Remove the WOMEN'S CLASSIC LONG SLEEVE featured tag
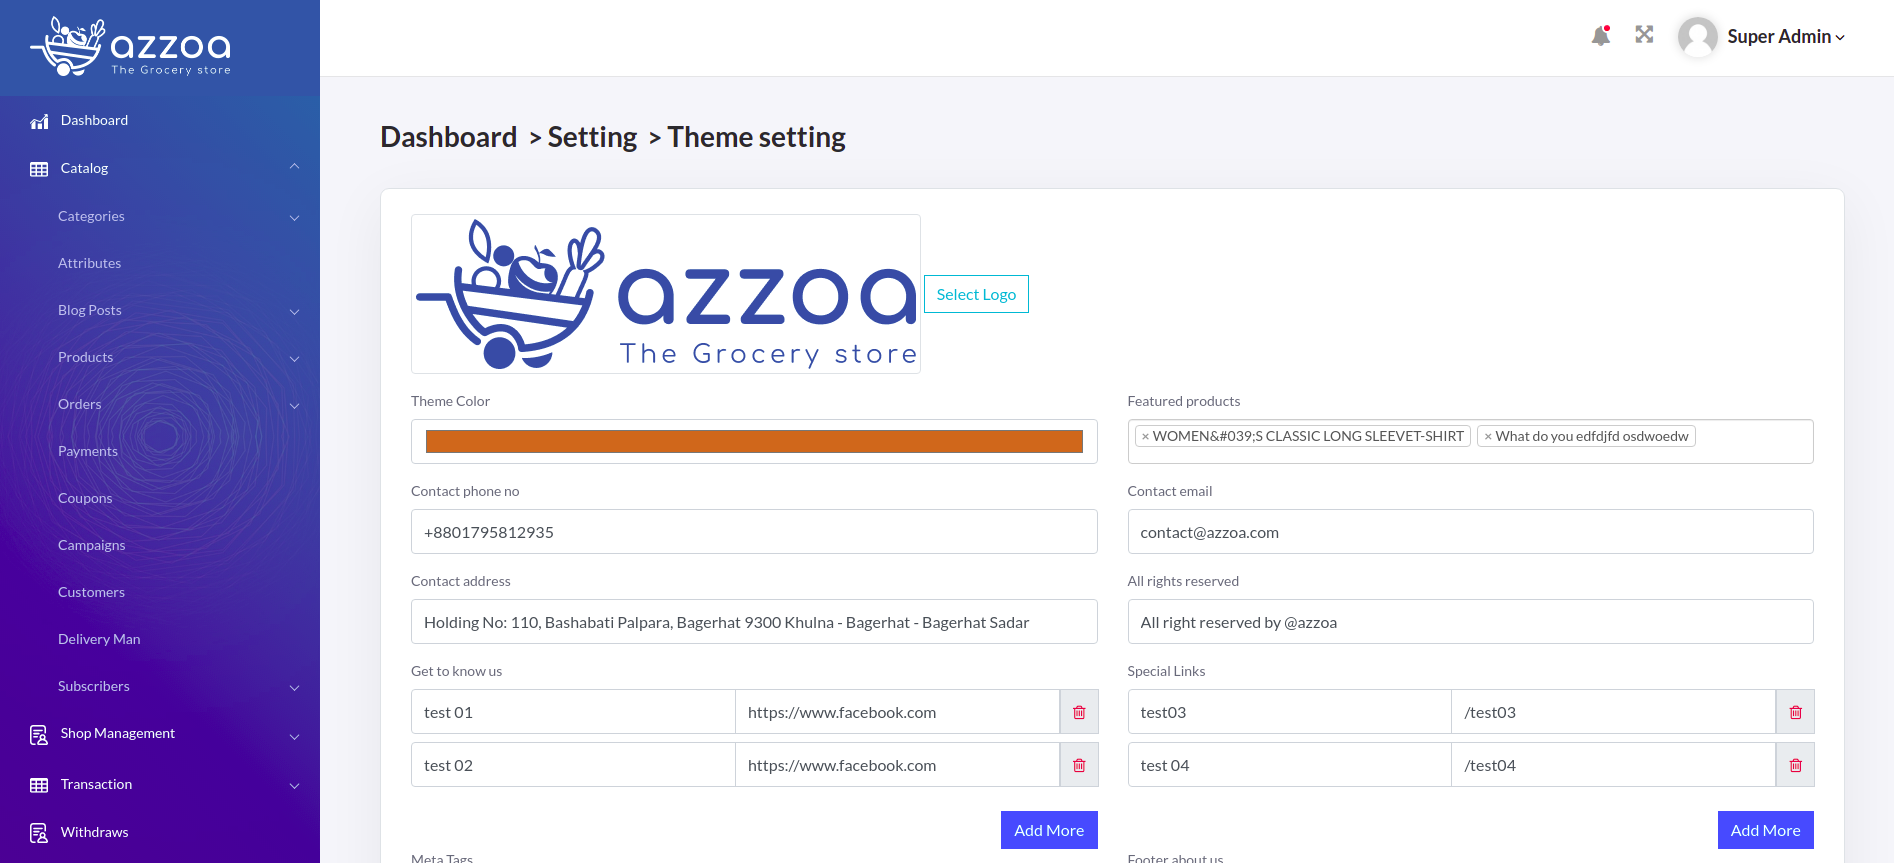The height and width of the screenshot is (863, 1894). pos(1145,437)
